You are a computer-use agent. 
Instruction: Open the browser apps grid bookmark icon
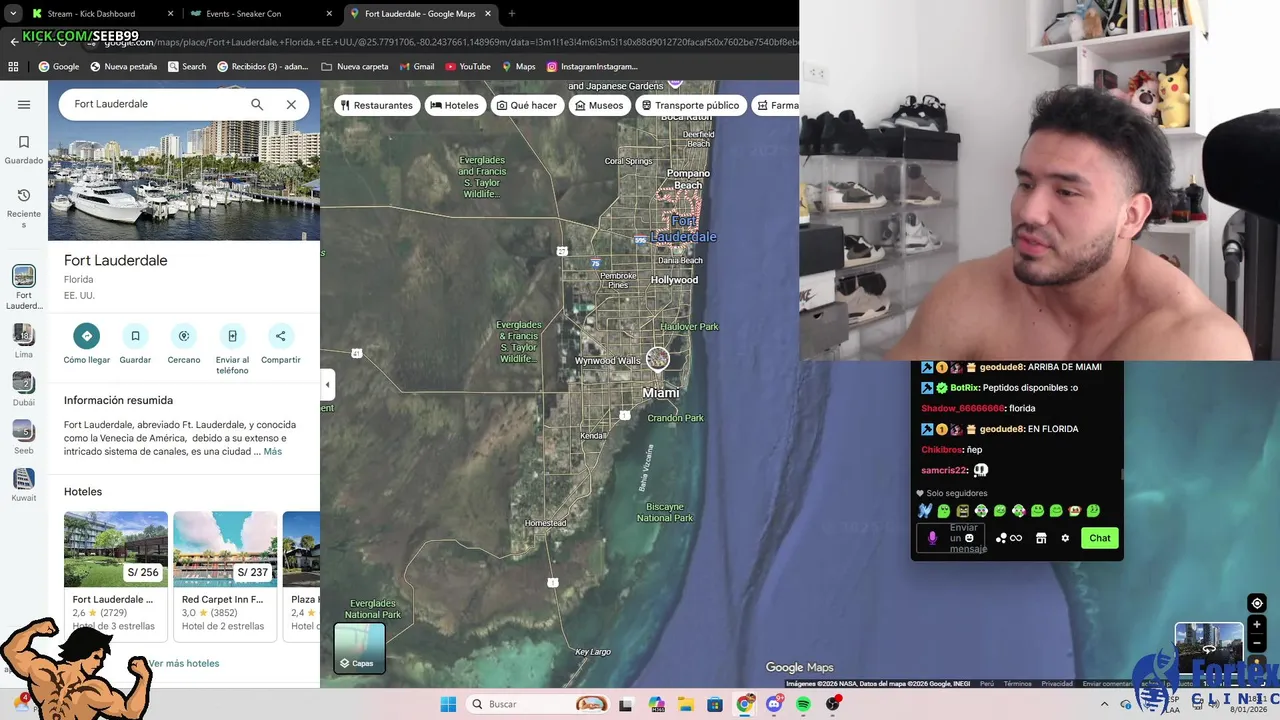point(13,67)
